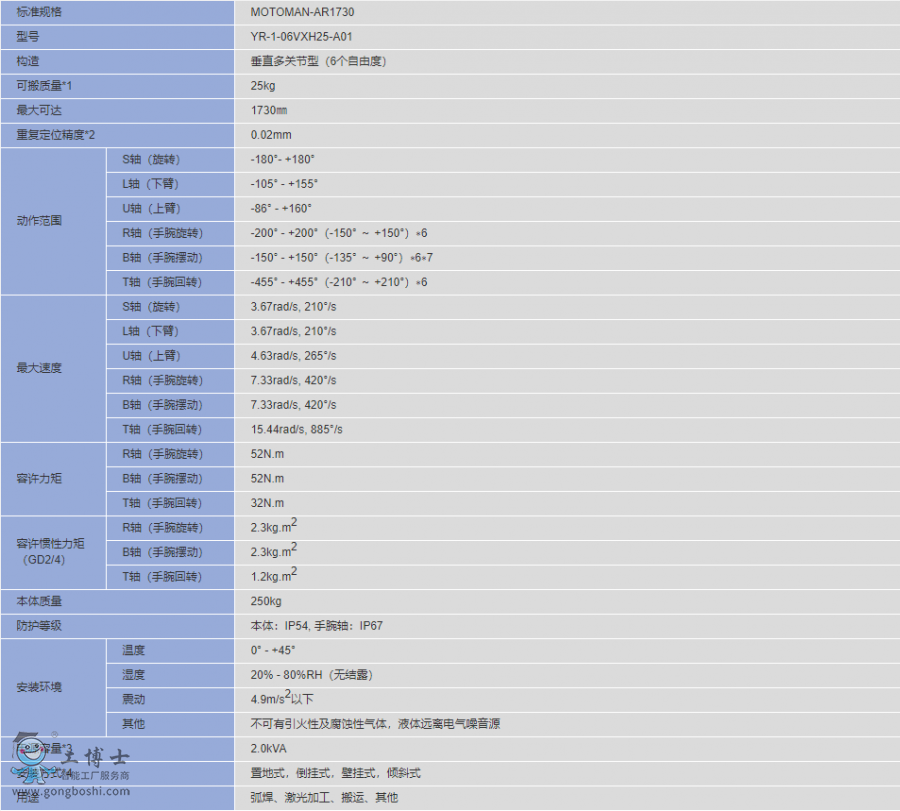The height and width of the screenshot is (811, 900).
Task: Click the 最大速度 group label
Action: 39,368
